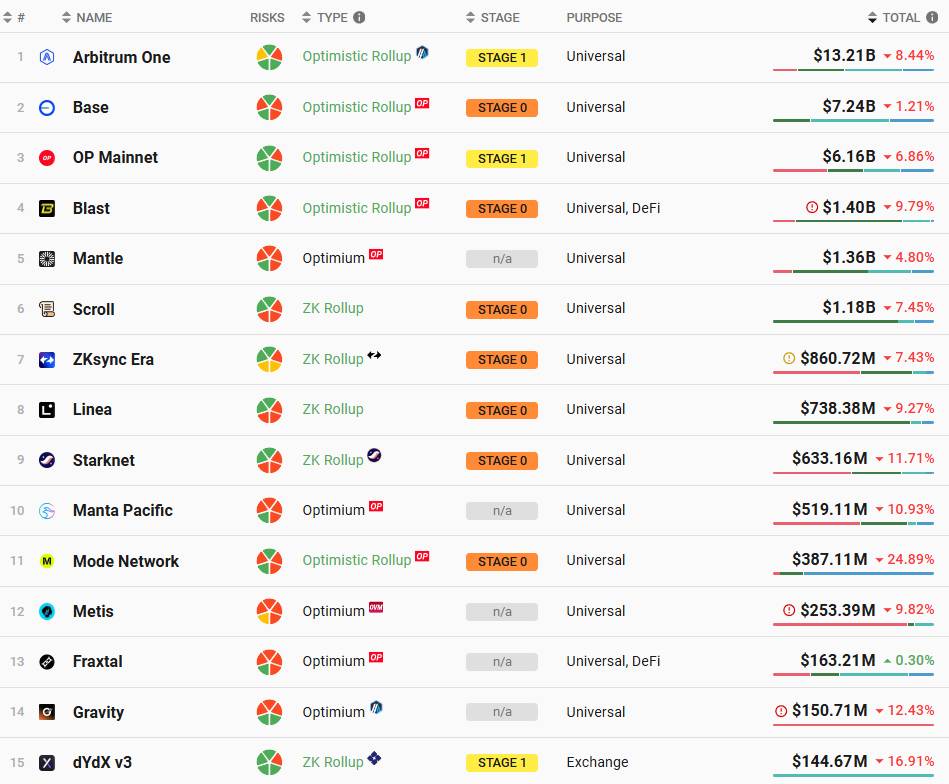Click the token breakdown bar under Arbitrum One total

pyautogui.click(x=853, y=70)
